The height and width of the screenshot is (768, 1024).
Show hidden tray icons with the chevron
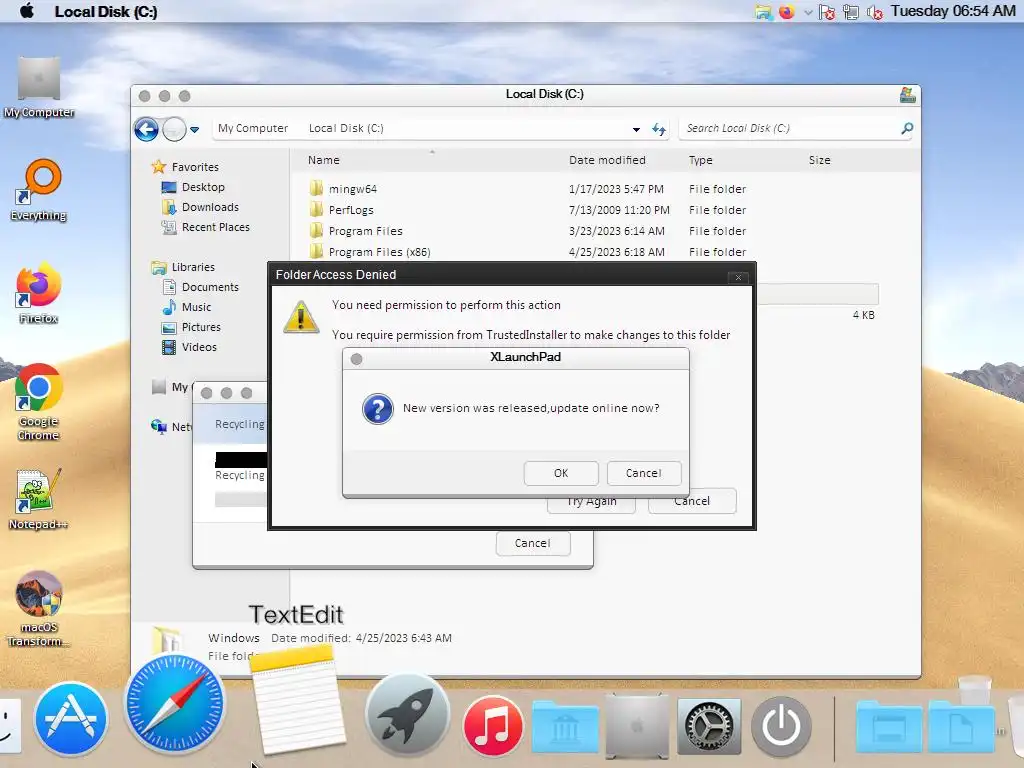808,12
